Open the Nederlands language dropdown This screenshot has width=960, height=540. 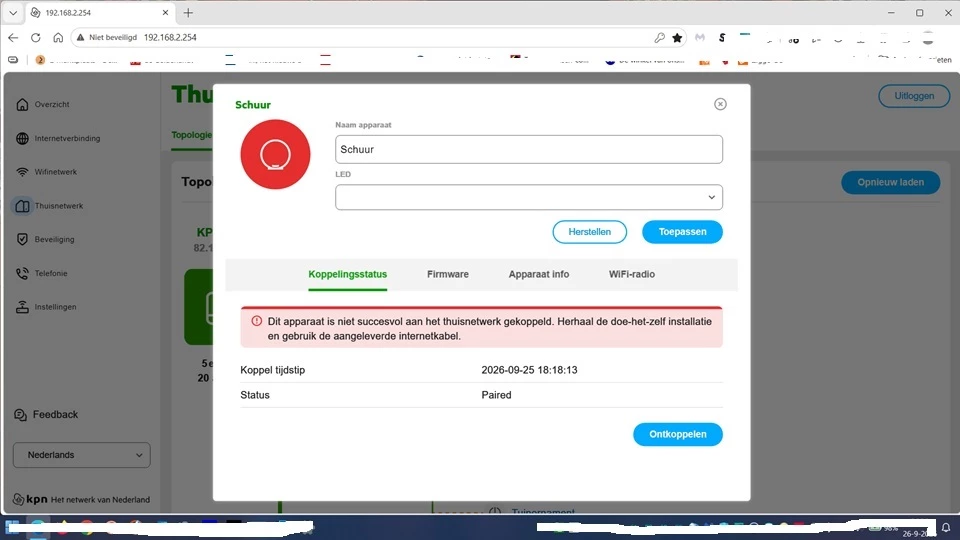click(81, 455)
